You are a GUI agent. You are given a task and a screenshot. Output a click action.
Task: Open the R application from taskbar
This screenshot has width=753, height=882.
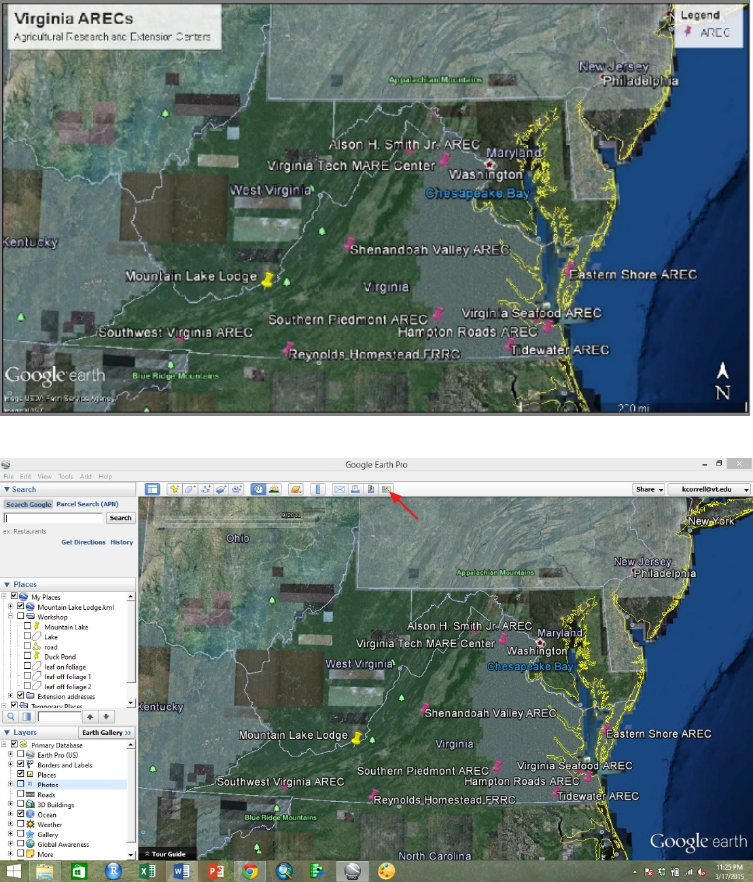113,871
